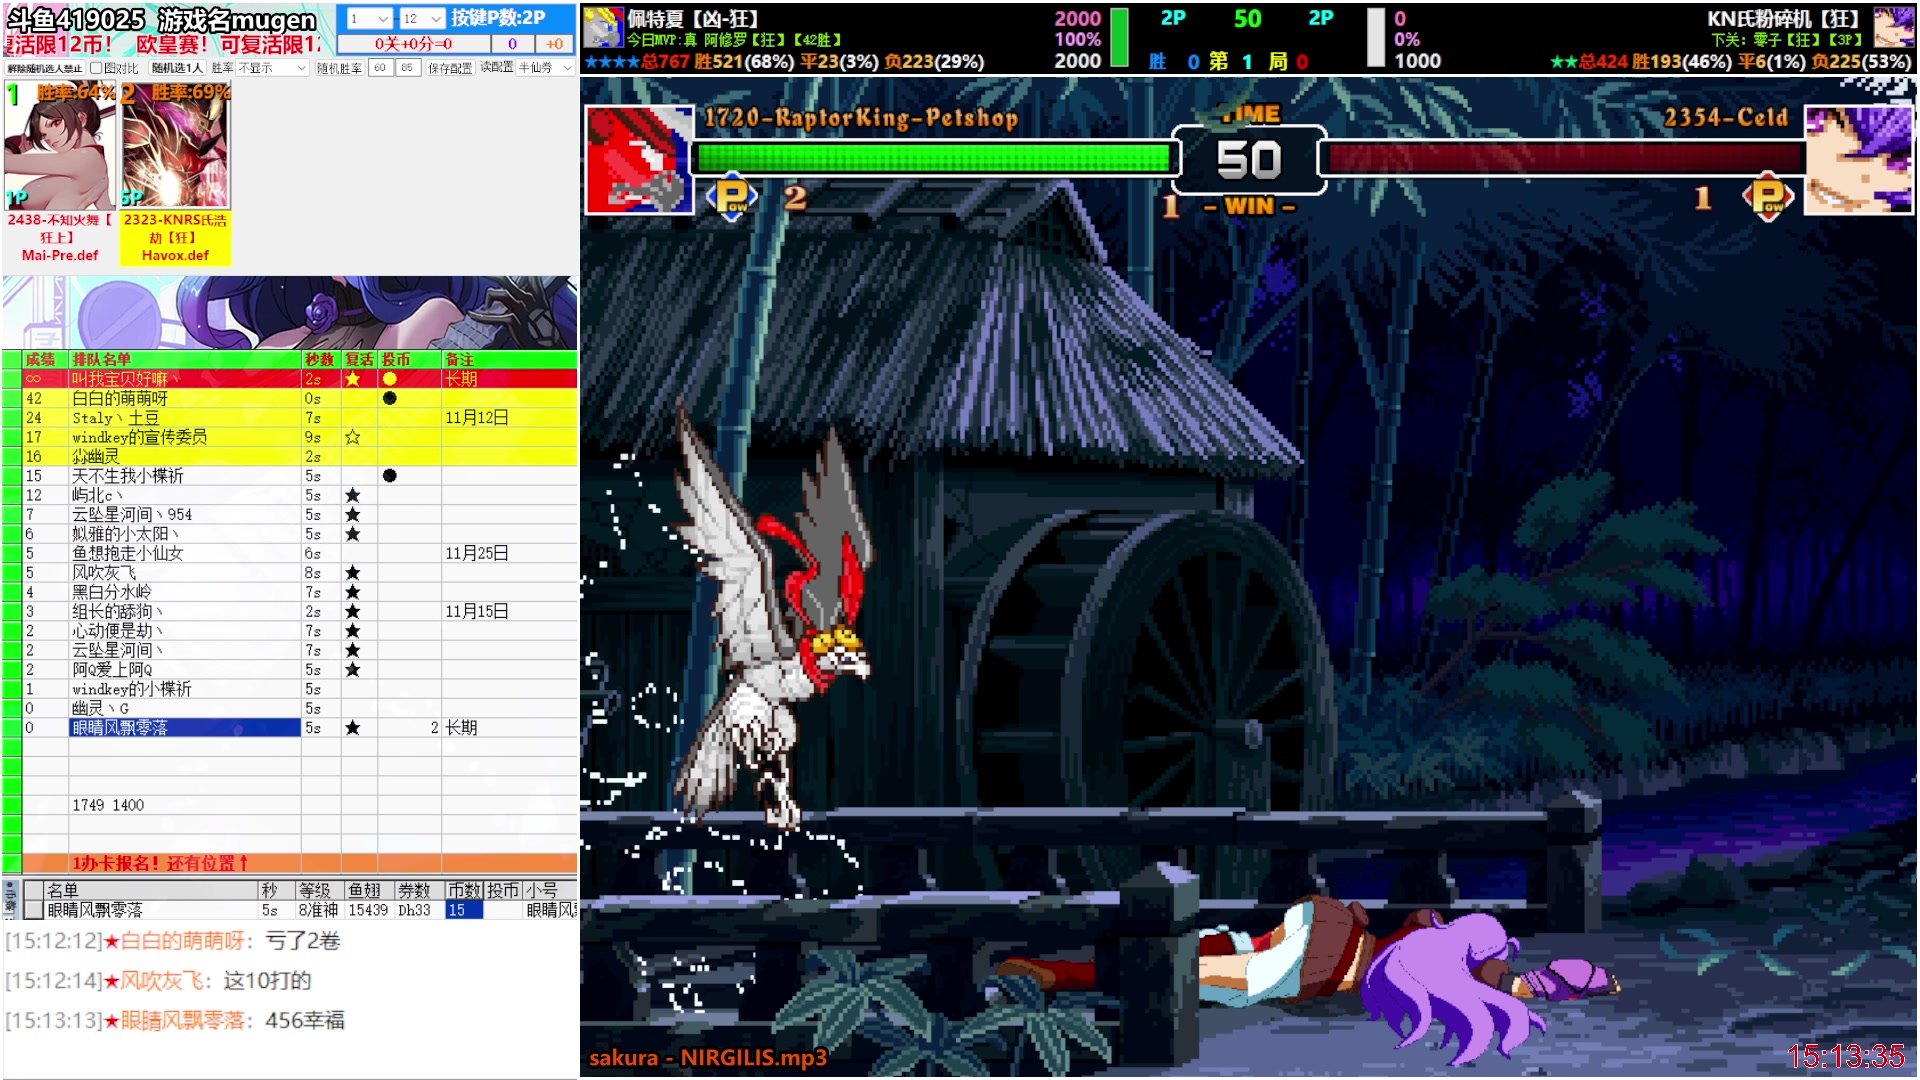Screen dimensions: 1920x1080
Task: Click the row selector box beside 眼睛风飘零落
Action: (34, 910)
